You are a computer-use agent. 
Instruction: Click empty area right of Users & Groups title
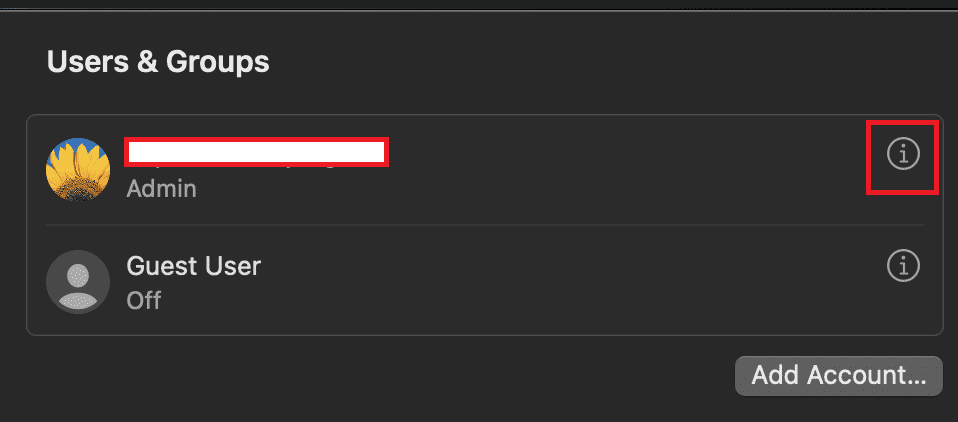[600, 62]
